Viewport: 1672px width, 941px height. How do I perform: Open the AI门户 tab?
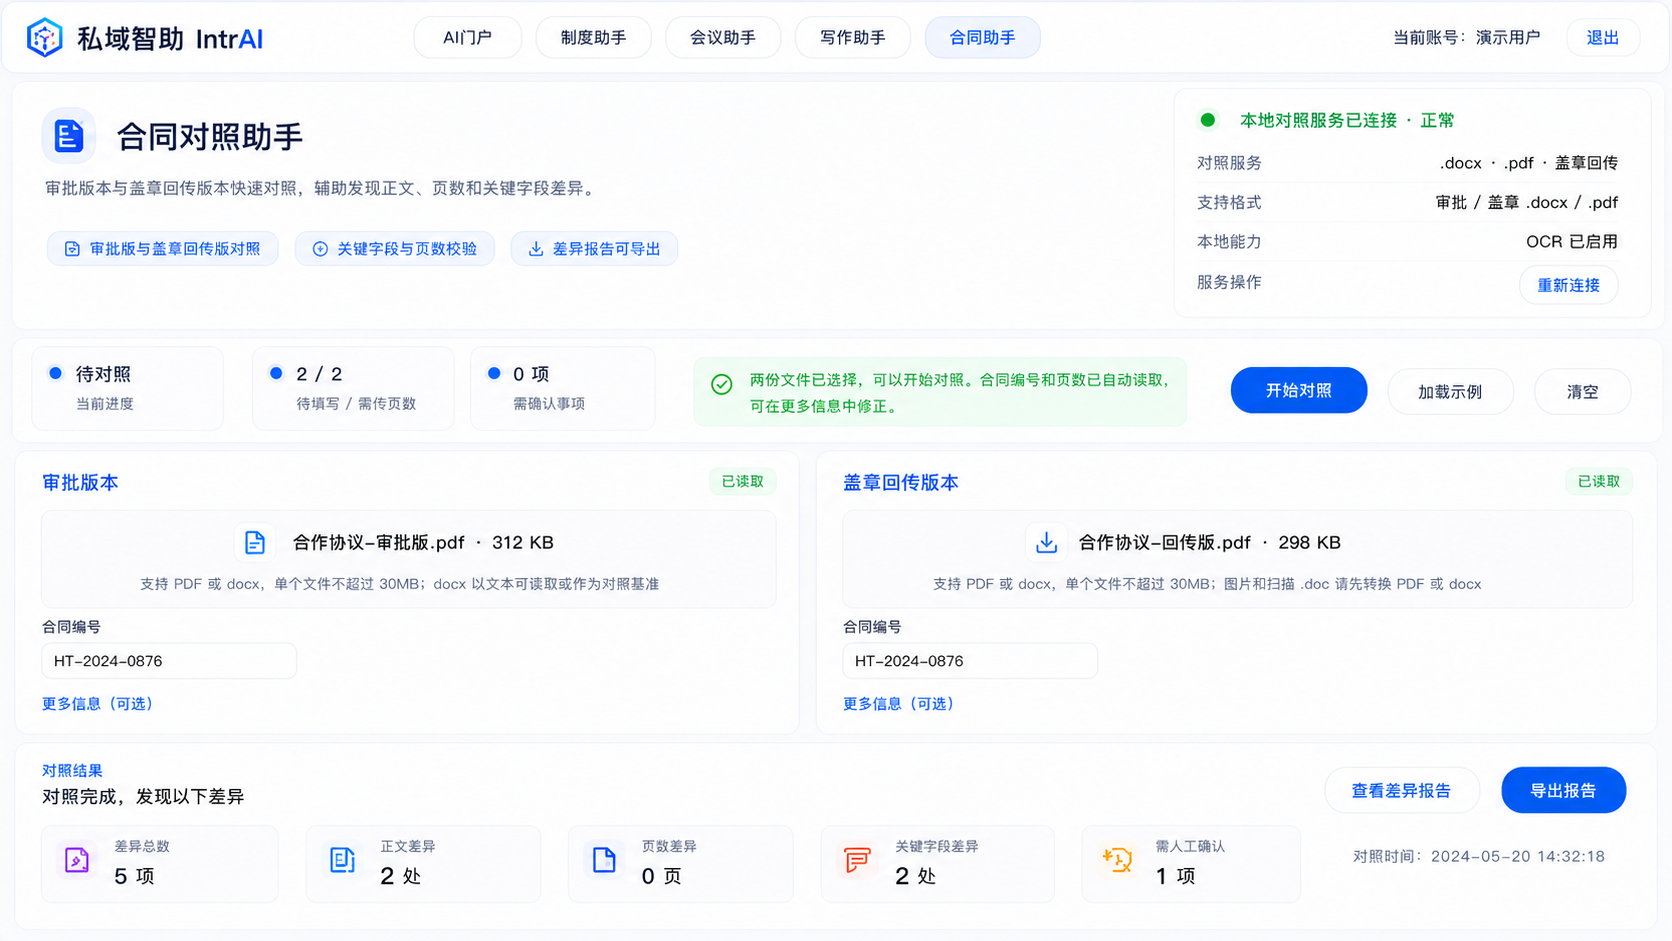pos(467,38)
